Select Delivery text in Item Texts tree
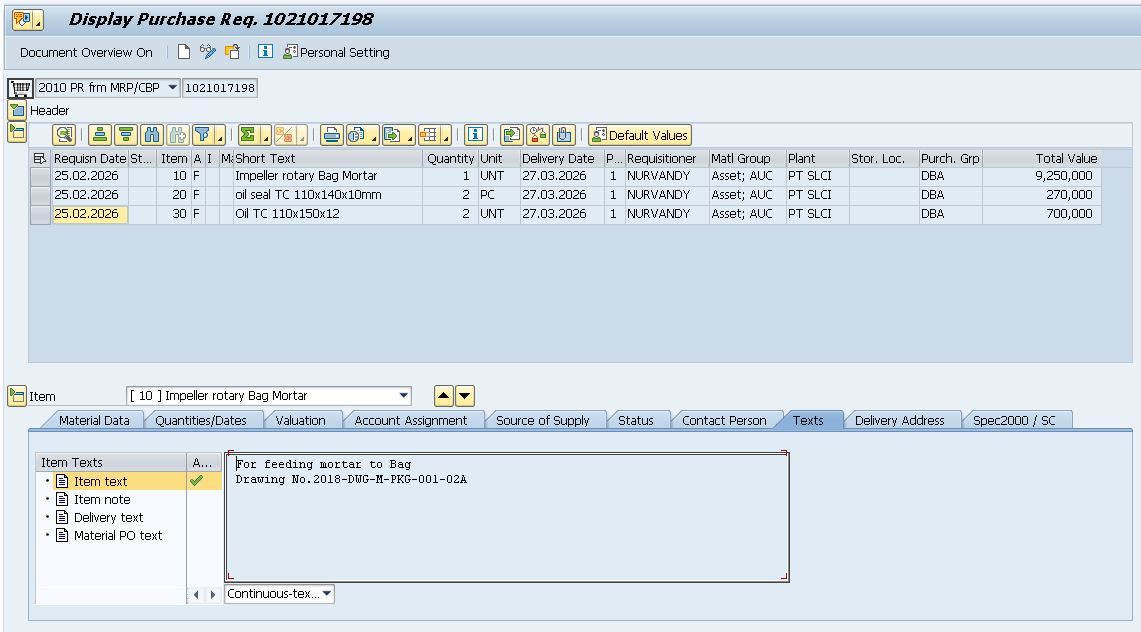The image size is (1141, 632). pyautogui.click(x=108, y=518)
